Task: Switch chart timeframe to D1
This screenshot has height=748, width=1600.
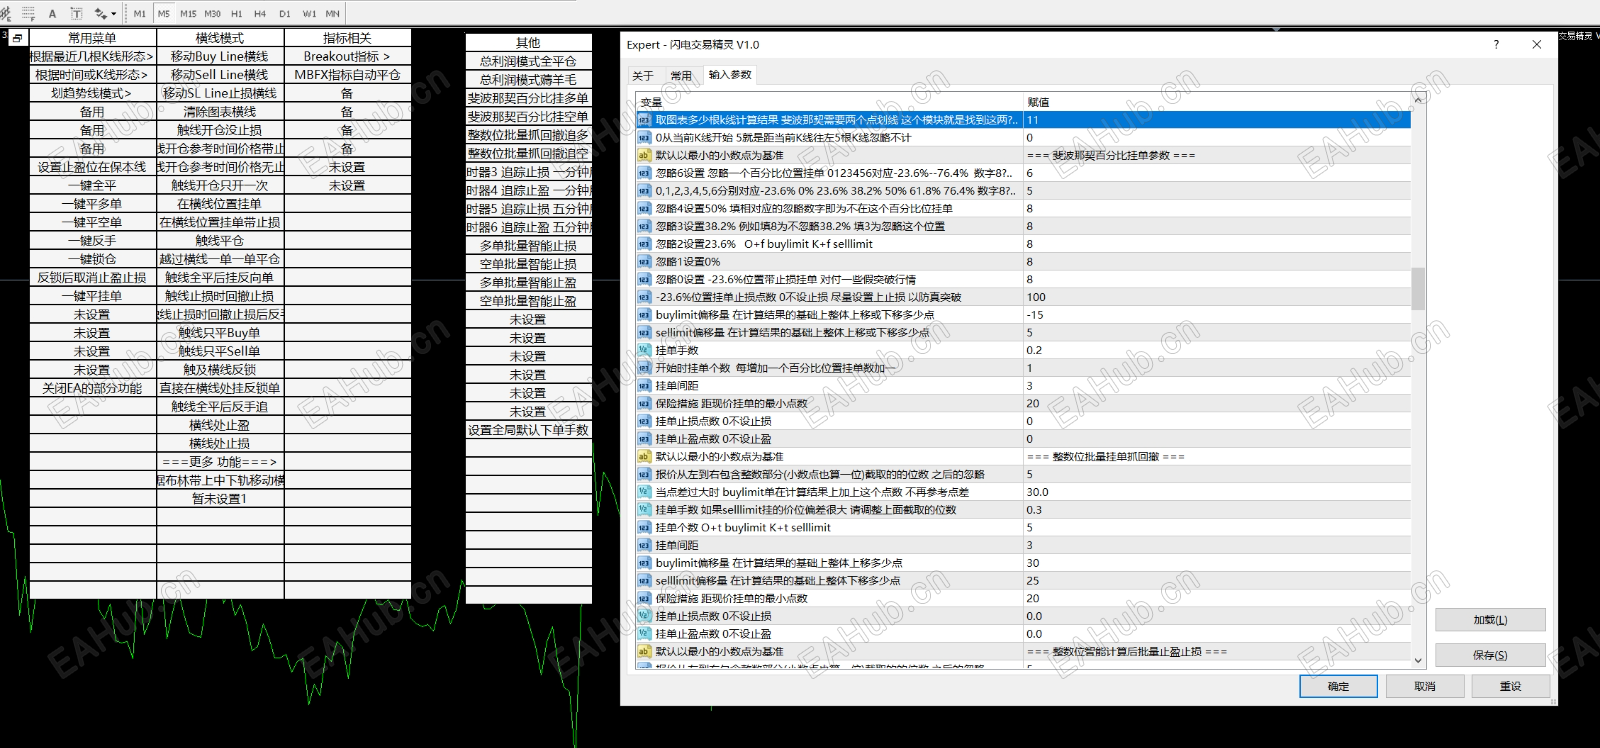Action: 285,13
